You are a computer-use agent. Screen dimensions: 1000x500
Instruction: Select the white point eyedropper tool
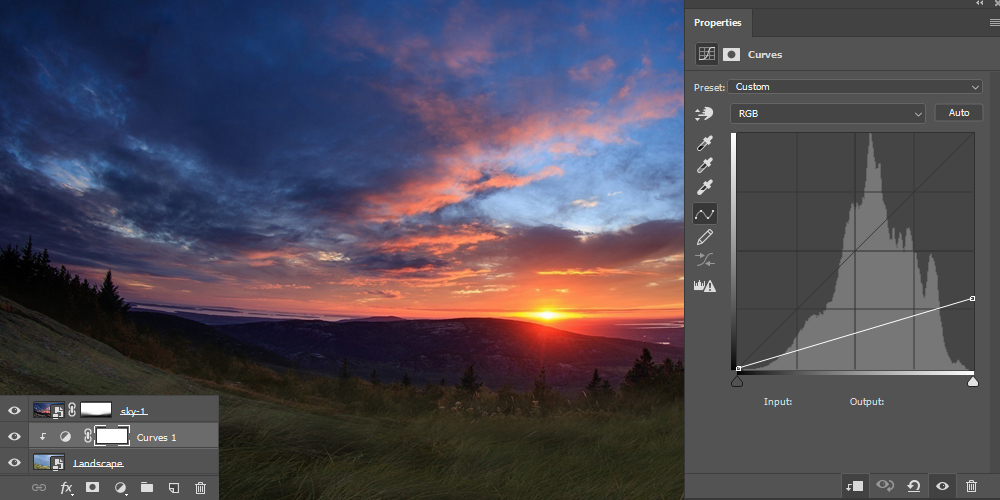pyautogui.click(x=705, y=188)
